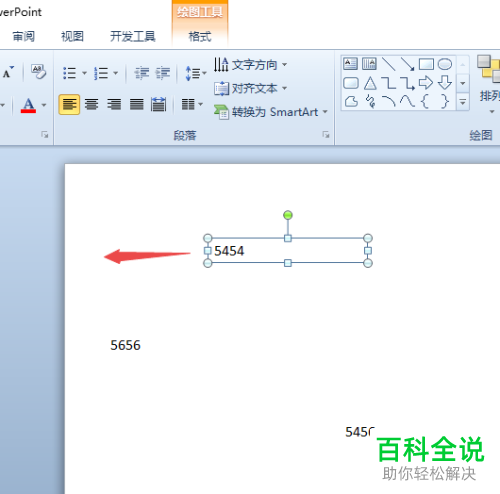Select the freeform shape tool
The image size is (500, 494).
tap(351, 101)
